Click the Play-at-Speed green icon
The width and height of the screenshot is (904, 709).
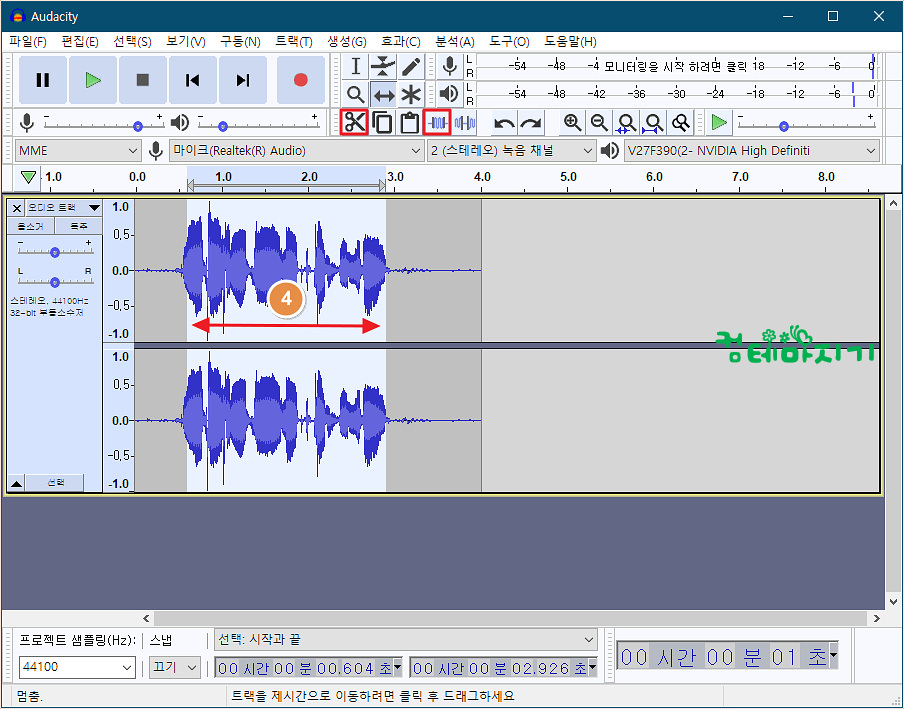tap(719, 122)
